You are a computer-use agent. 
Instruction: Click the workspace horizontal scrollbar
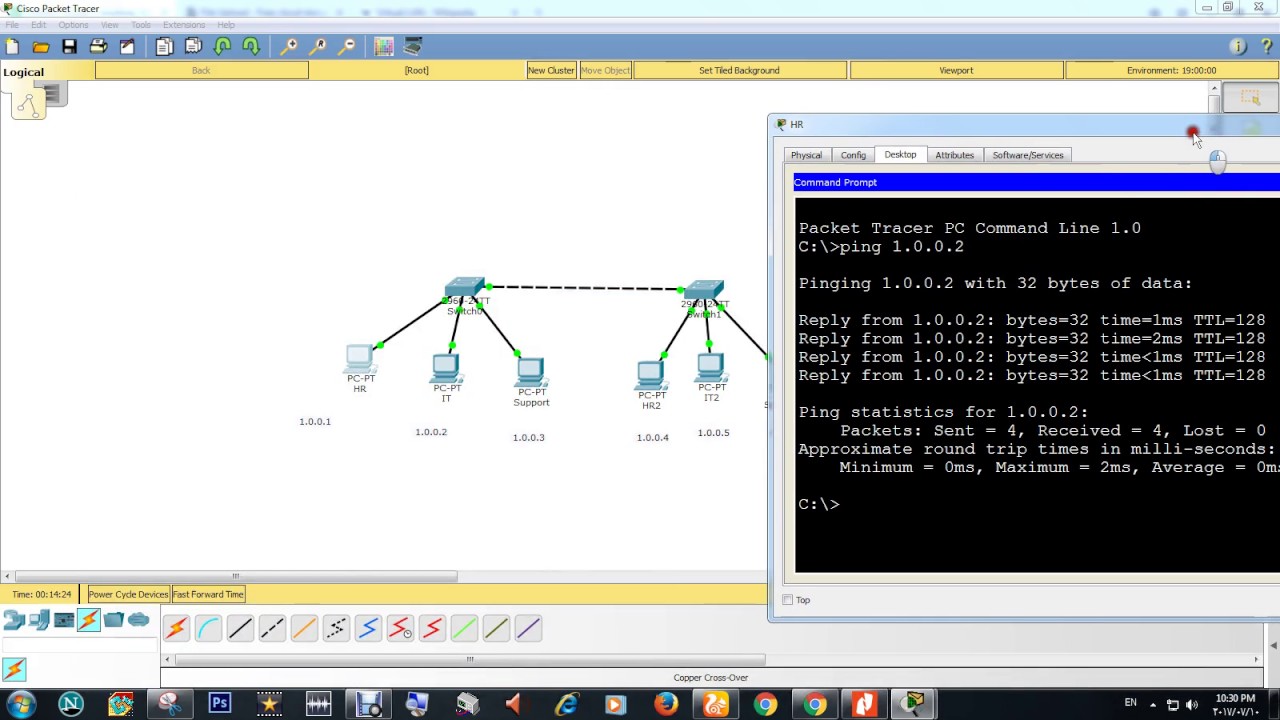[235, 576]
